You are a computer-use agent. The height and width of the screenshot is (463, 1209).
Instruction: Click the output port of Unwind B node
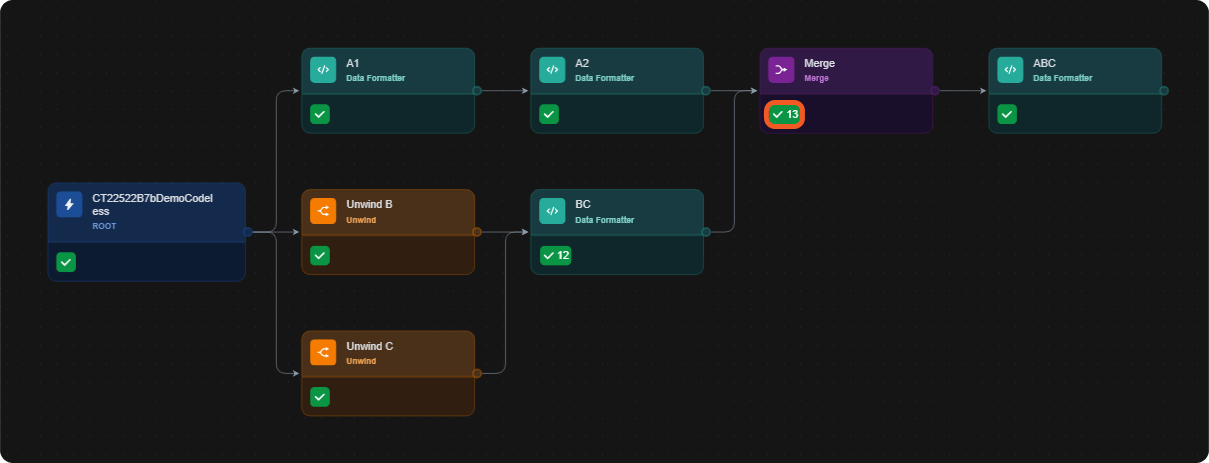pos(477,232)
